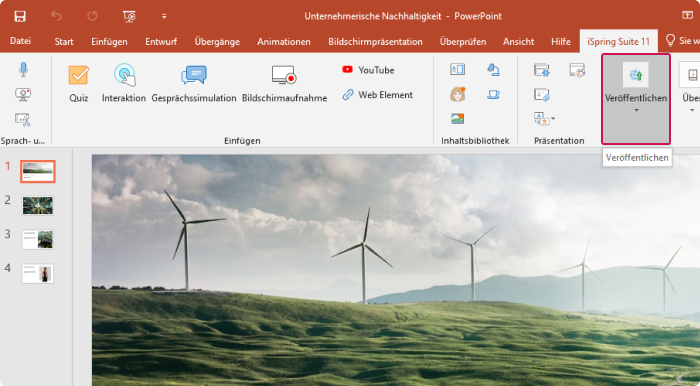Switch to the Start tab

pyautogui.click(x=64, y=42)
